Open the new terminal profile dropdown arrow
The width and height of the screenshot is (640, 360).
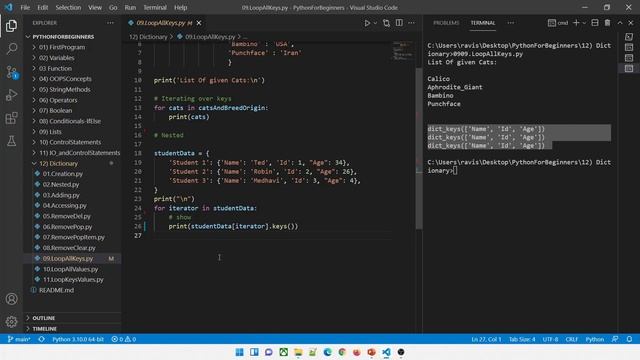coord(584,23)
